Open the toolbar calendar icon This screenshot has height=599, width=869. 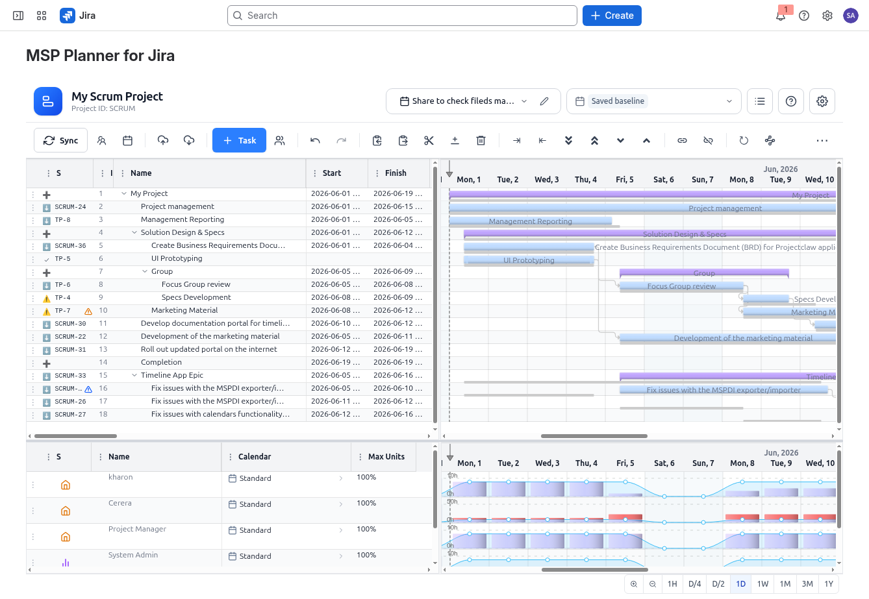(x=127, y=141)
